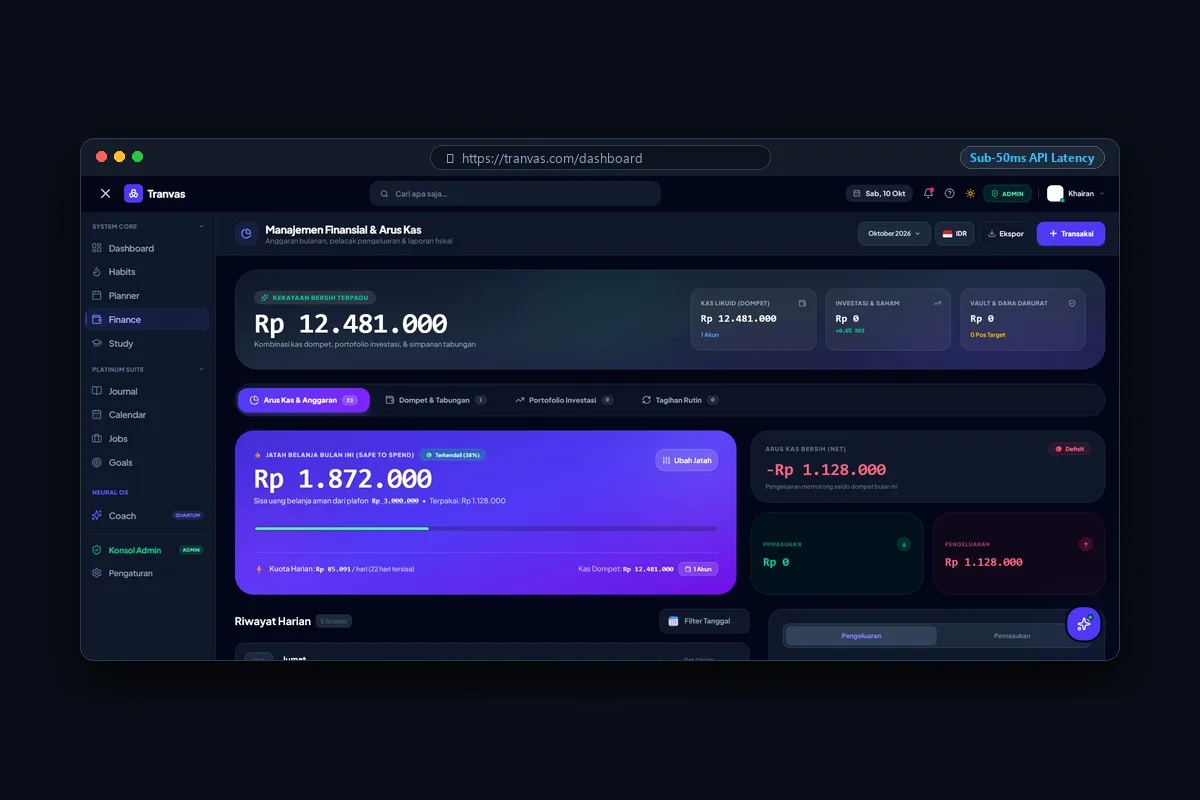Open the Filter Tanggal button

(704, 621)
